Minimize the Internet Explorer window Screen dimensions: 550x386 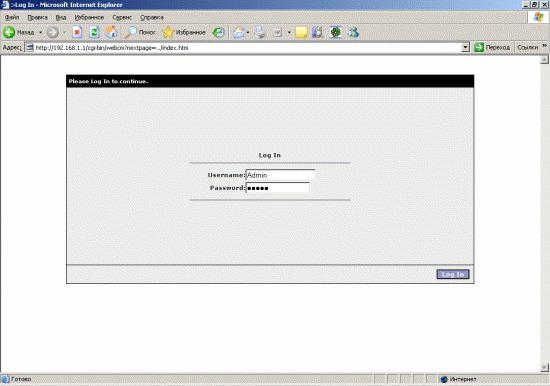[525, 5]
